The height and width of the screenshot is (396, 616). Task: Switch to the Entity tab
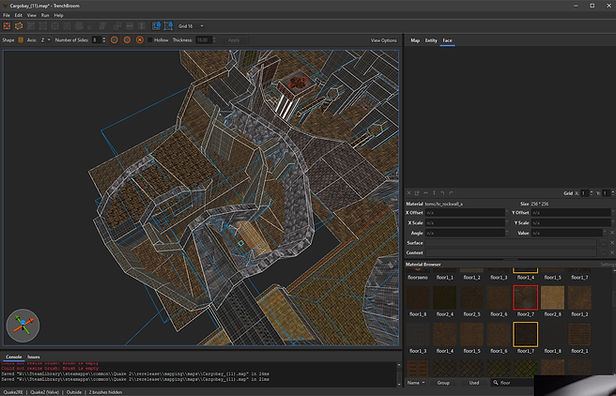pos(431,40)
